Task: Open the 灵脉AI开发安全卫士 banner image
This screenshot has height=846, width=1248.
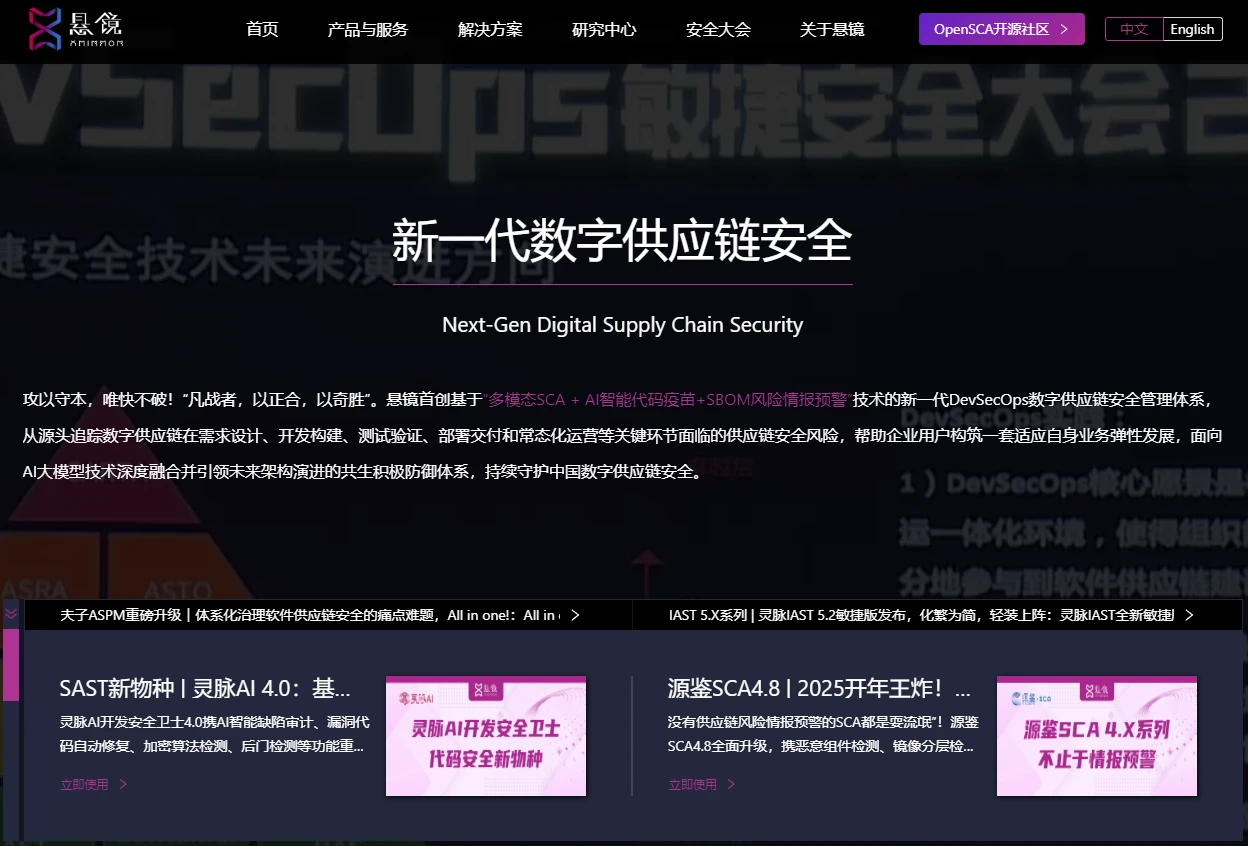Action: pos(486,736)
